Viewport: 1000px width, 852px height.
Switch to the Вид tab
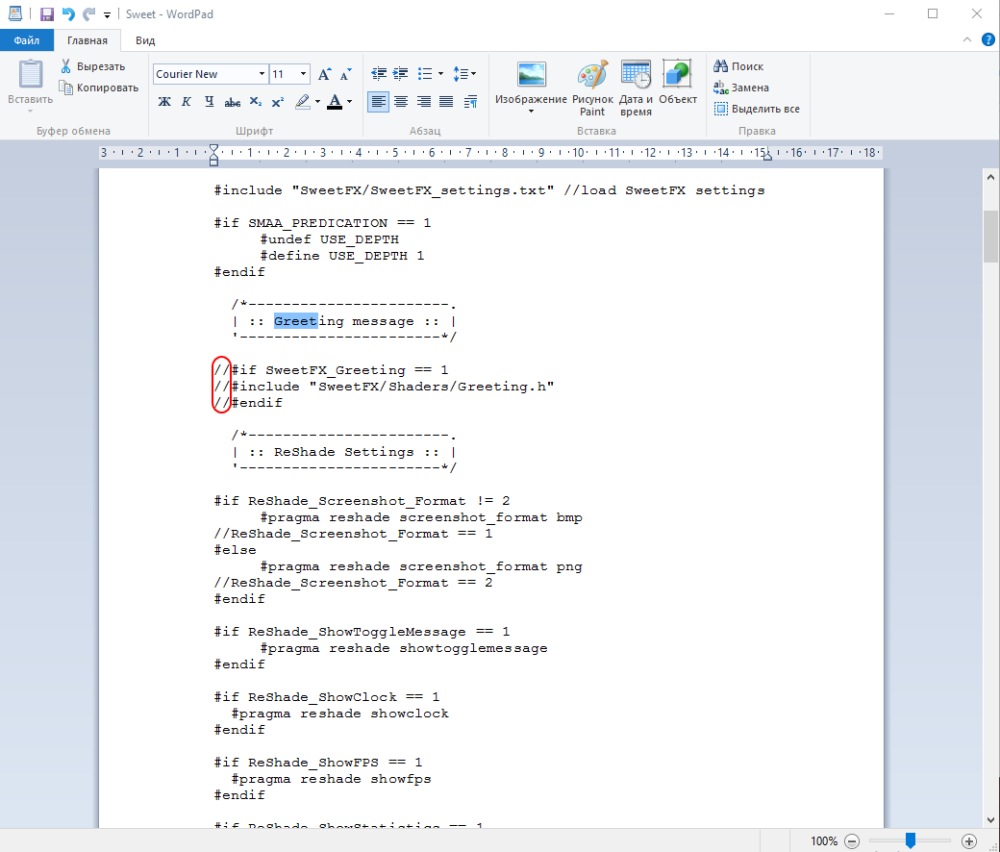click(145, 40)
